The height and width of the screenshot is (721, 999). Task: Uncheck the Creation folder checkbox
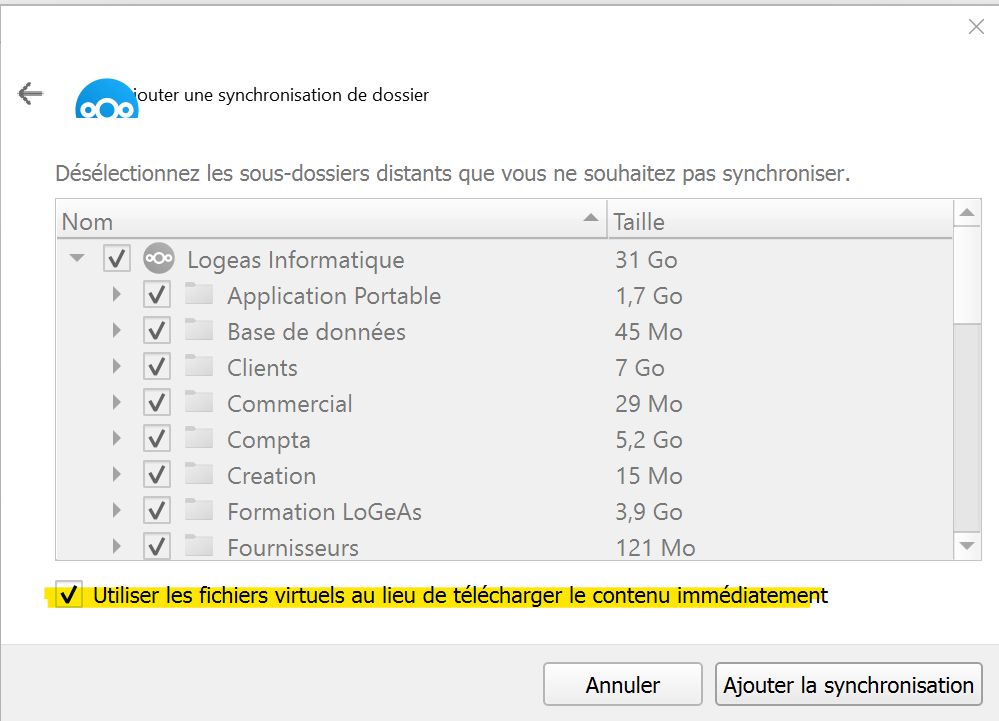point(157,475)
